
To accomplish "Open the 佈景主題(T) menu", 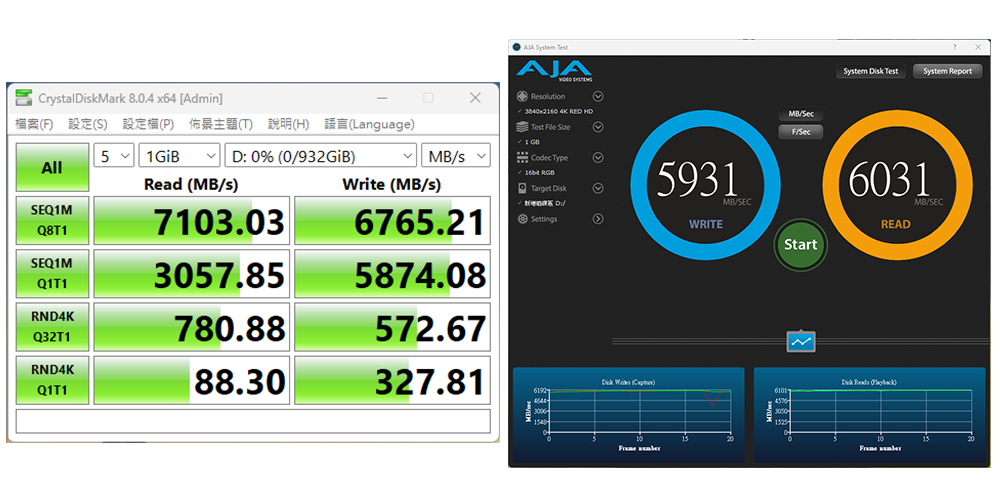I will coord(221,124).
